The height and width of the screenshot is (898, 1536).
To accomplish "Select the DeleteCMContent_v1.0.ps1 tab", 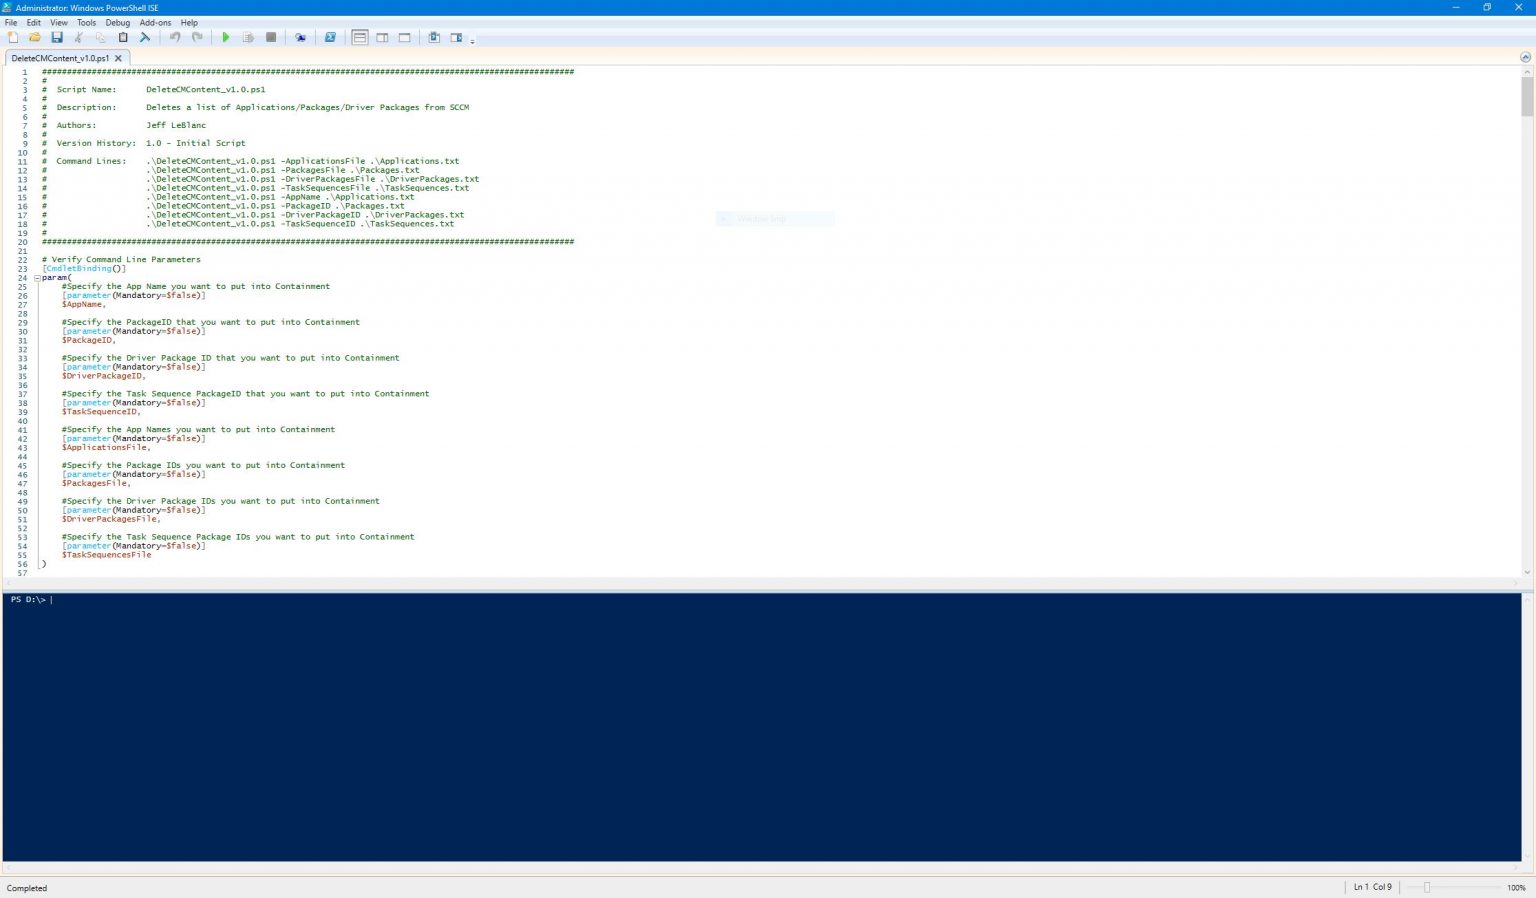I will [x=60, y=58].
